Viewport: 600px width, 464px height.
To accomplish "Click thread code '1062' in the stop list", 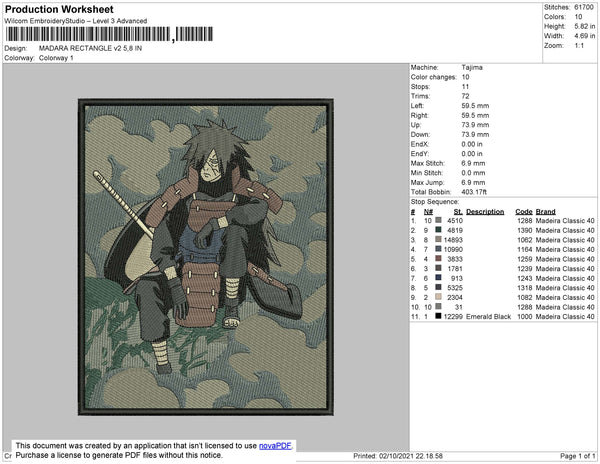I will click(x=524, y=240).
